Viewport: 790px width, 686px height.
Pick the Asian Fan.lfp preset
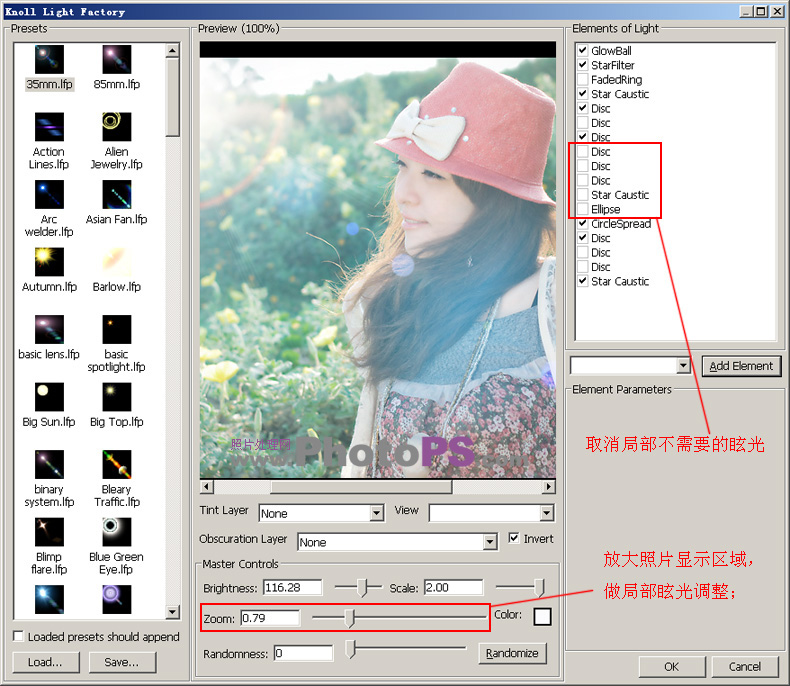pyautogui.click(x=116, y=194)
